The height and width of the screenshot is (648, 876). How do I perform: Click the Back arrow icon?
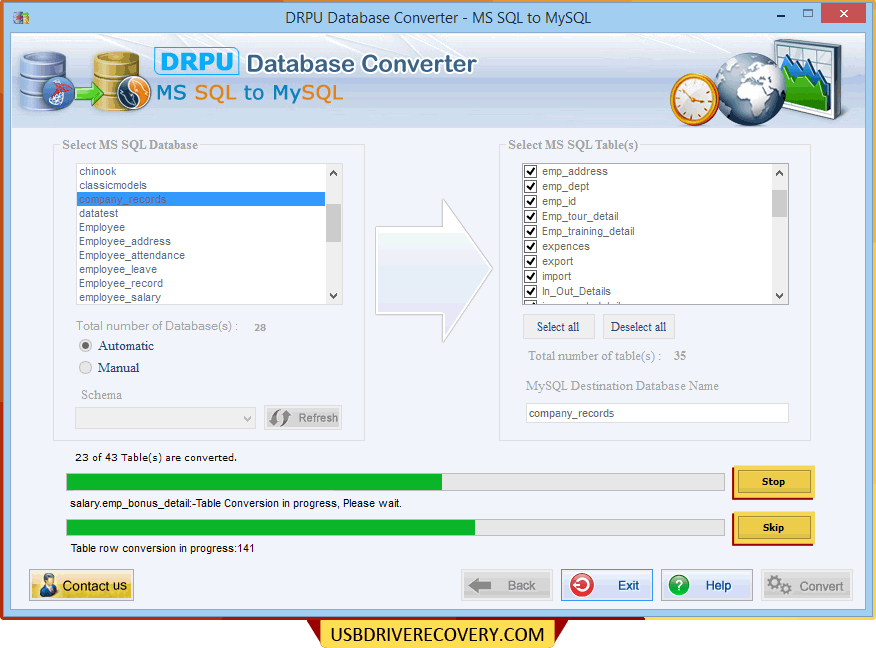[480, 585]
